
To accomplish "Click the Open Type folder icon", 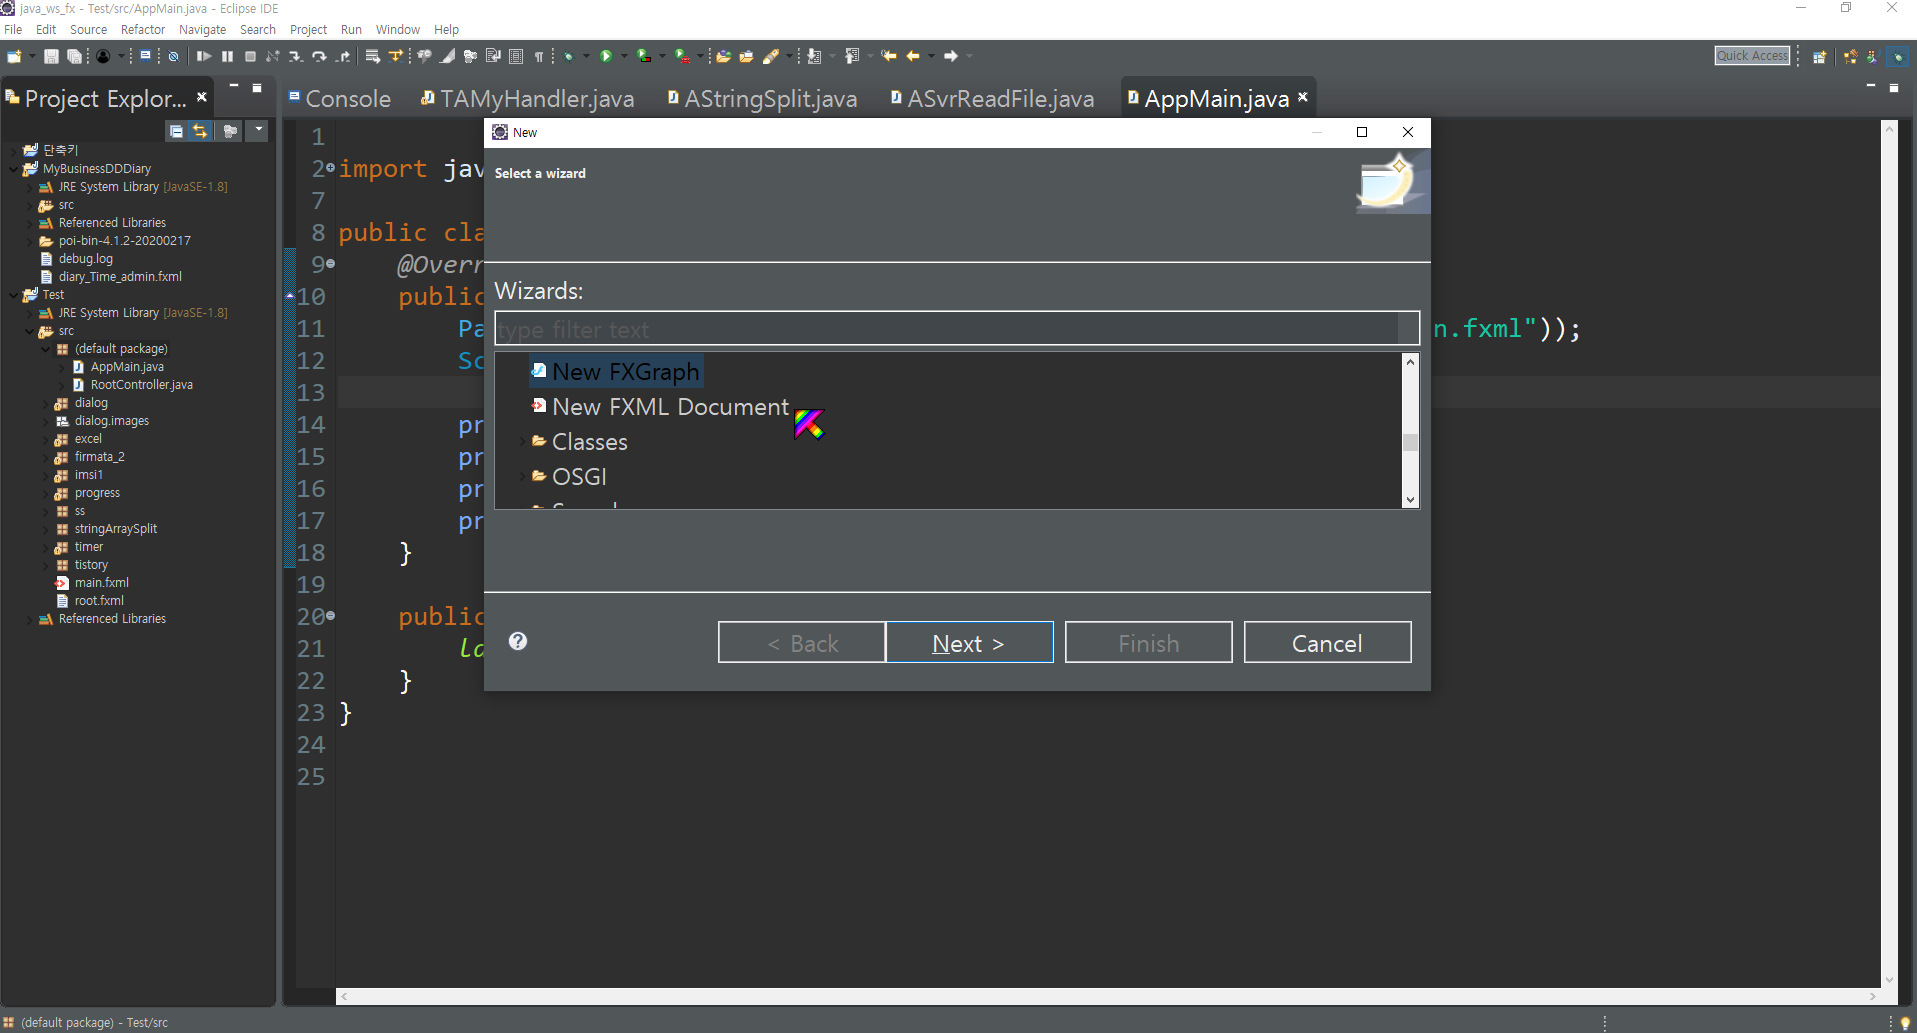I will tap(723, 57).
